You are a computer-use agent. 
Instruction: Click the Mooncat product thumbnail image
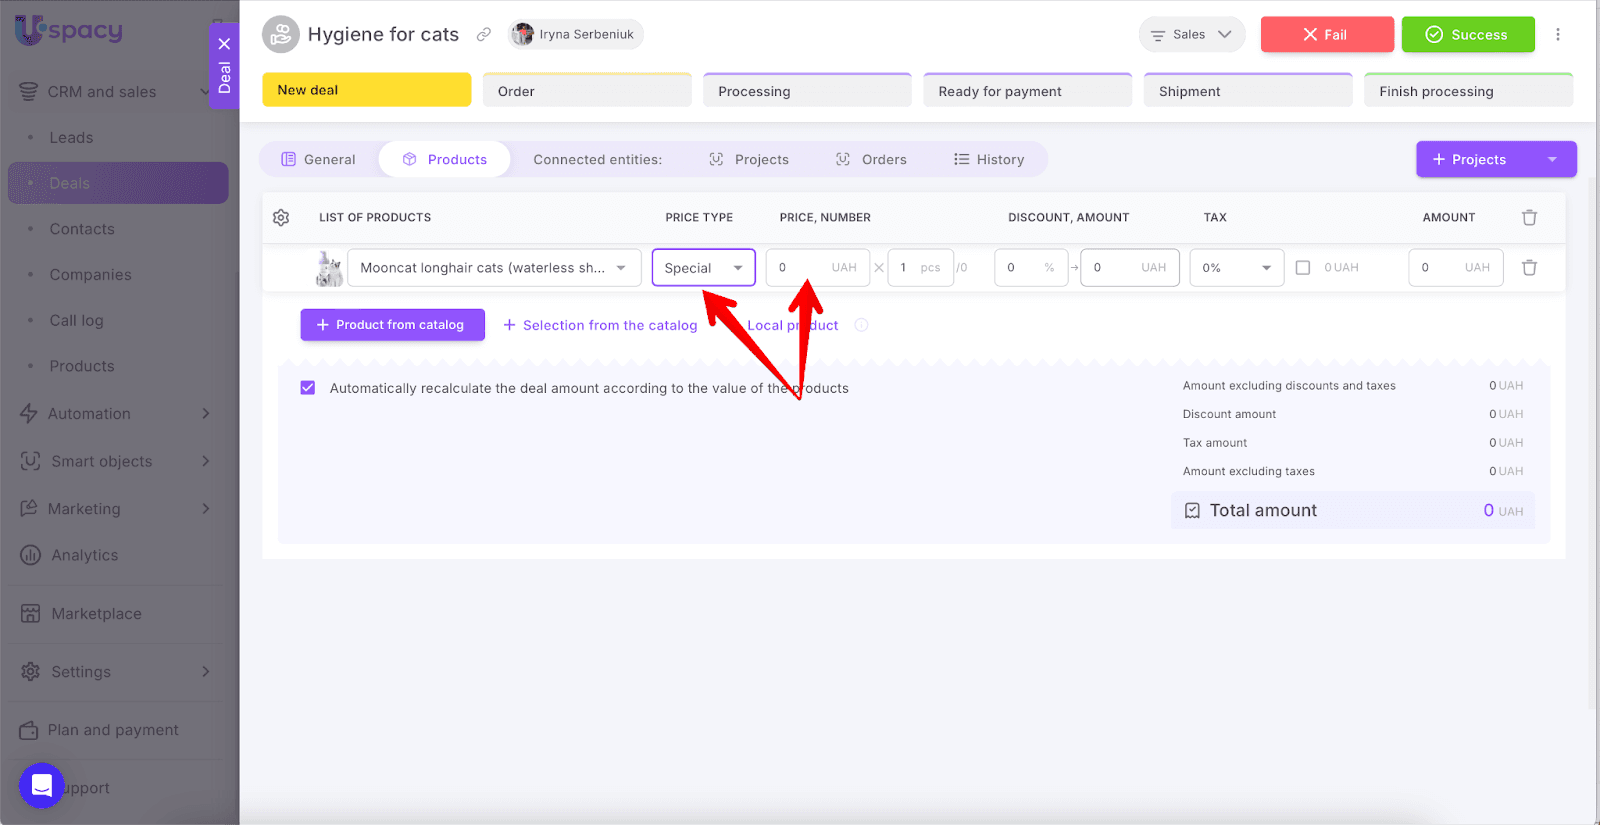[329, 268]
